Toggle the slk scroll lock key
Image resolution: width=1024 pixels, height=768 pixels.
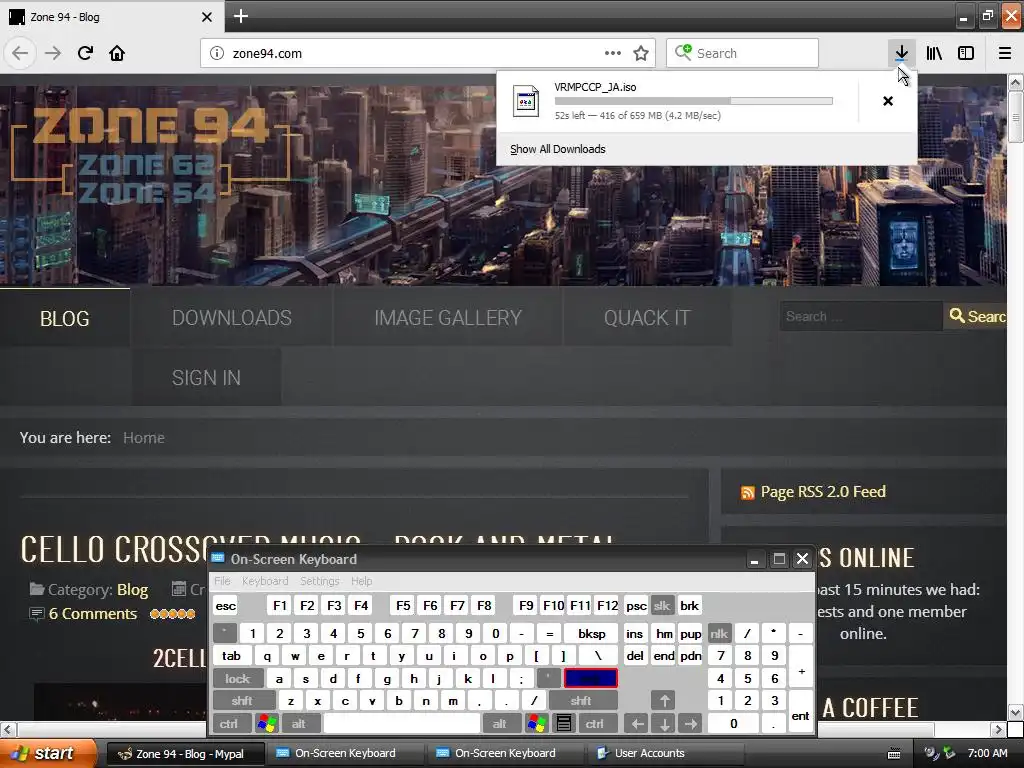coord(662,606)
